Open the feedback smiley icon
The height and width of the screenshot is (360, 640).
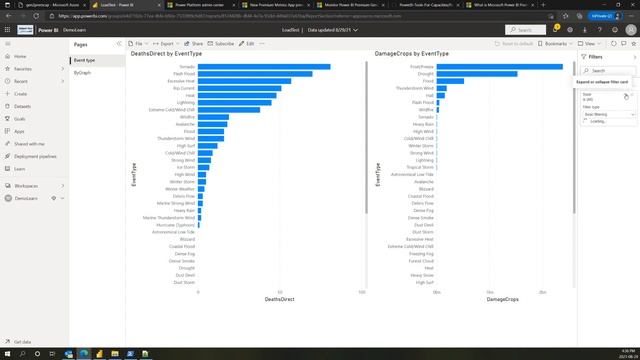pyautogui.click(x=615, y=30)
